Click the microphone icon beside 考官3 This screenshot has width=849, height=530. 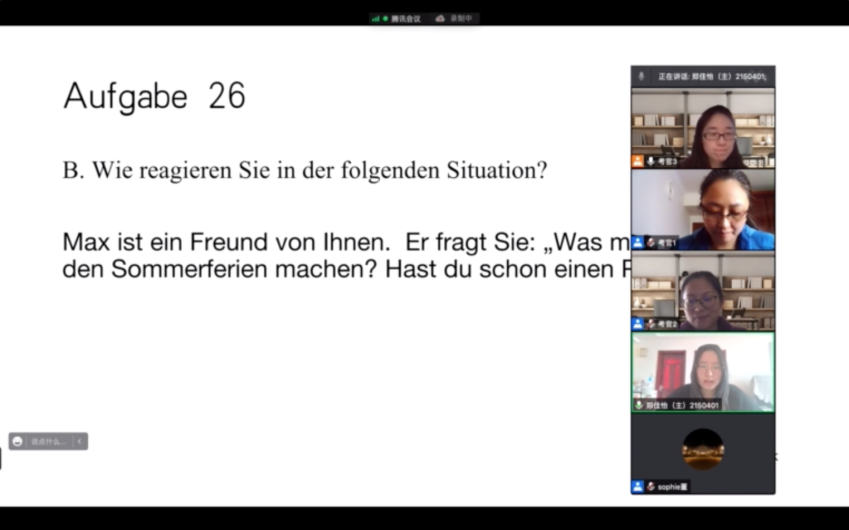pyautogui.click(x=651, y=161)
